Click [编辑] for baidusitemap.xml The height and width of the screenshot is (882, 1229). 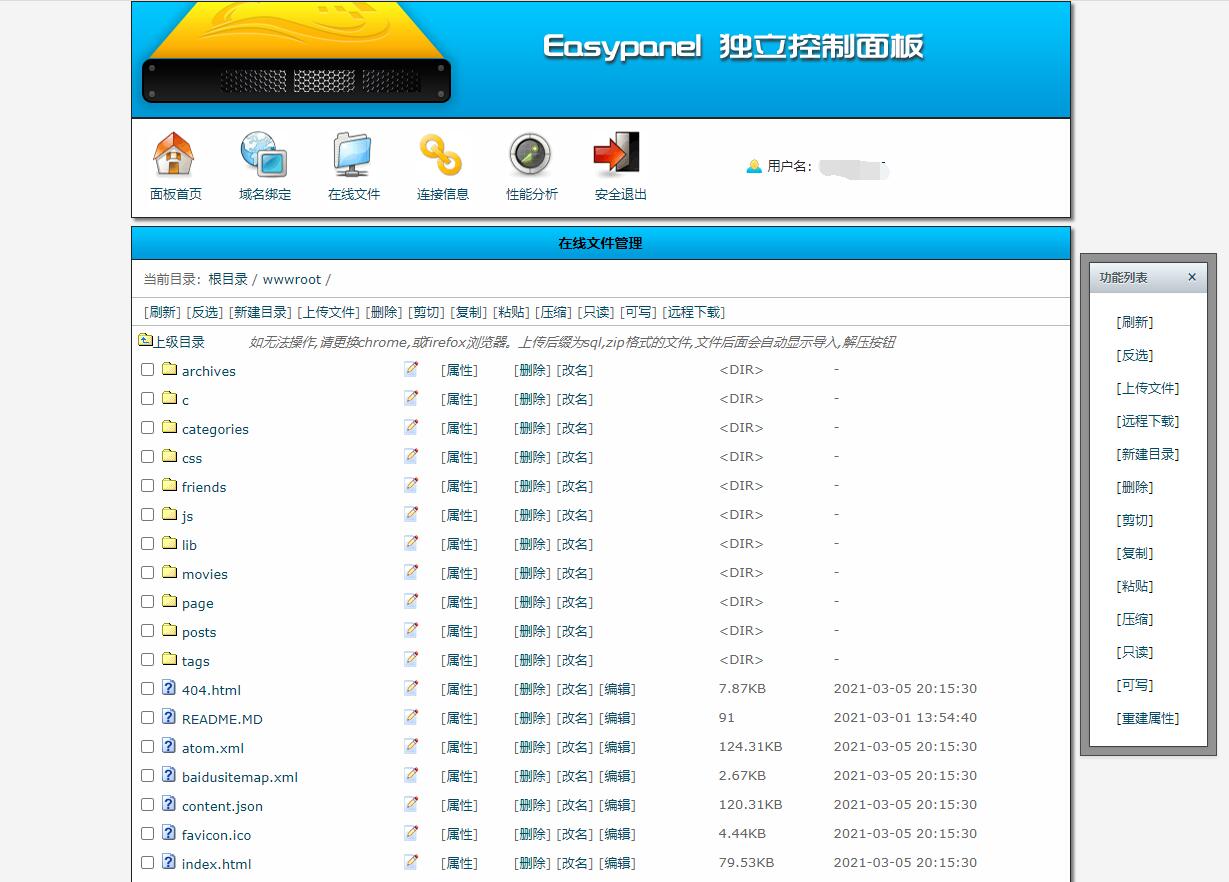point(617,776)
